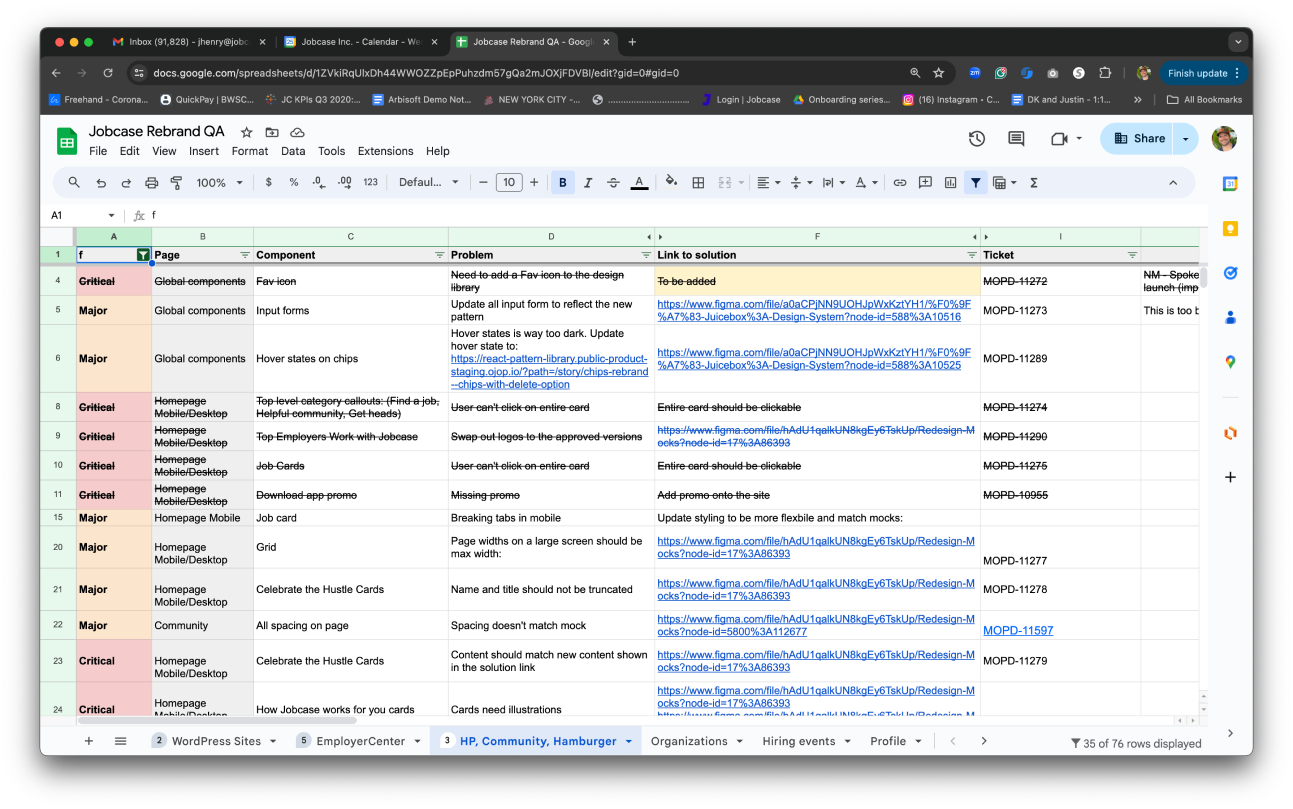Toggle the filter button in the toolbar

click(x=975, y=183)
